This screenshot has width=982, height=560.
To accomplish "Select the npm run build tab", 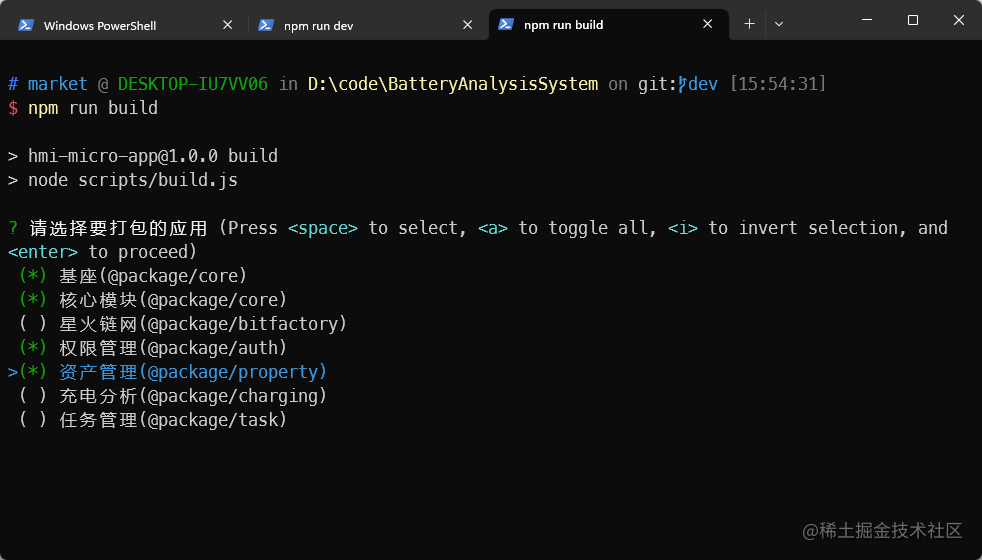I will (608, 24).
